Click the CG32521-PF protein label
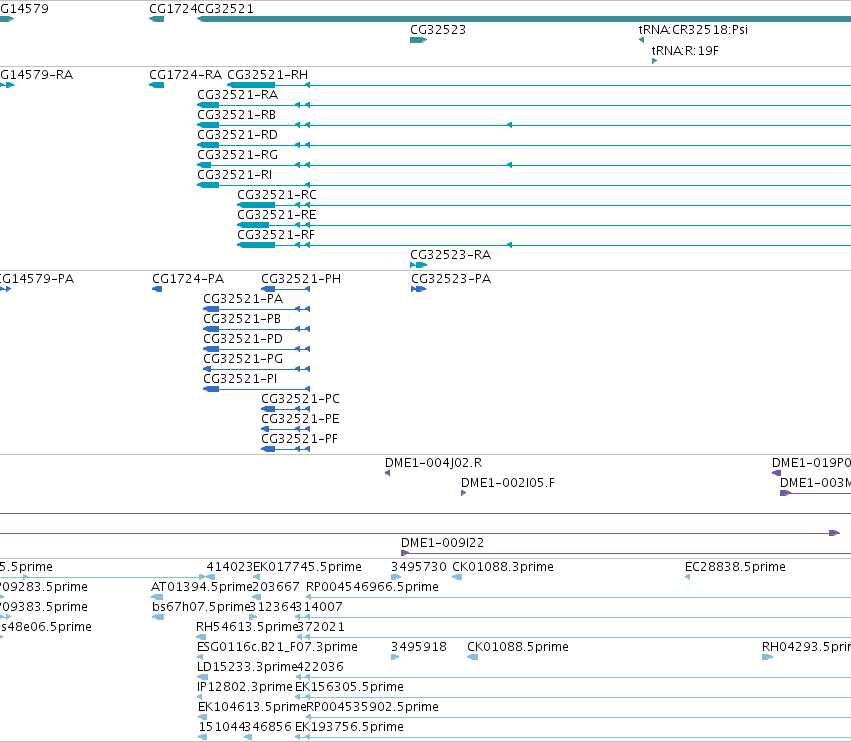Screen dimensions: 851x742 pyautogui.click(x=300, y=439)
